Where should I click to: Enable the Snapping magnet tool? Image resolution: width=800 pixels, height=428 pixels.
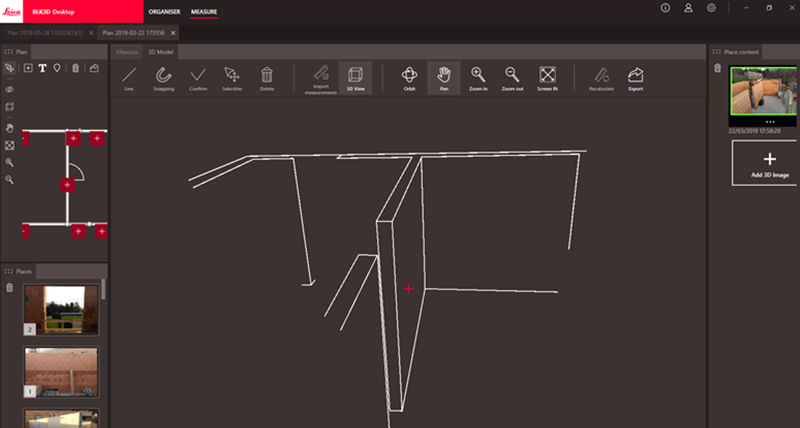click(x=164, y=78)
